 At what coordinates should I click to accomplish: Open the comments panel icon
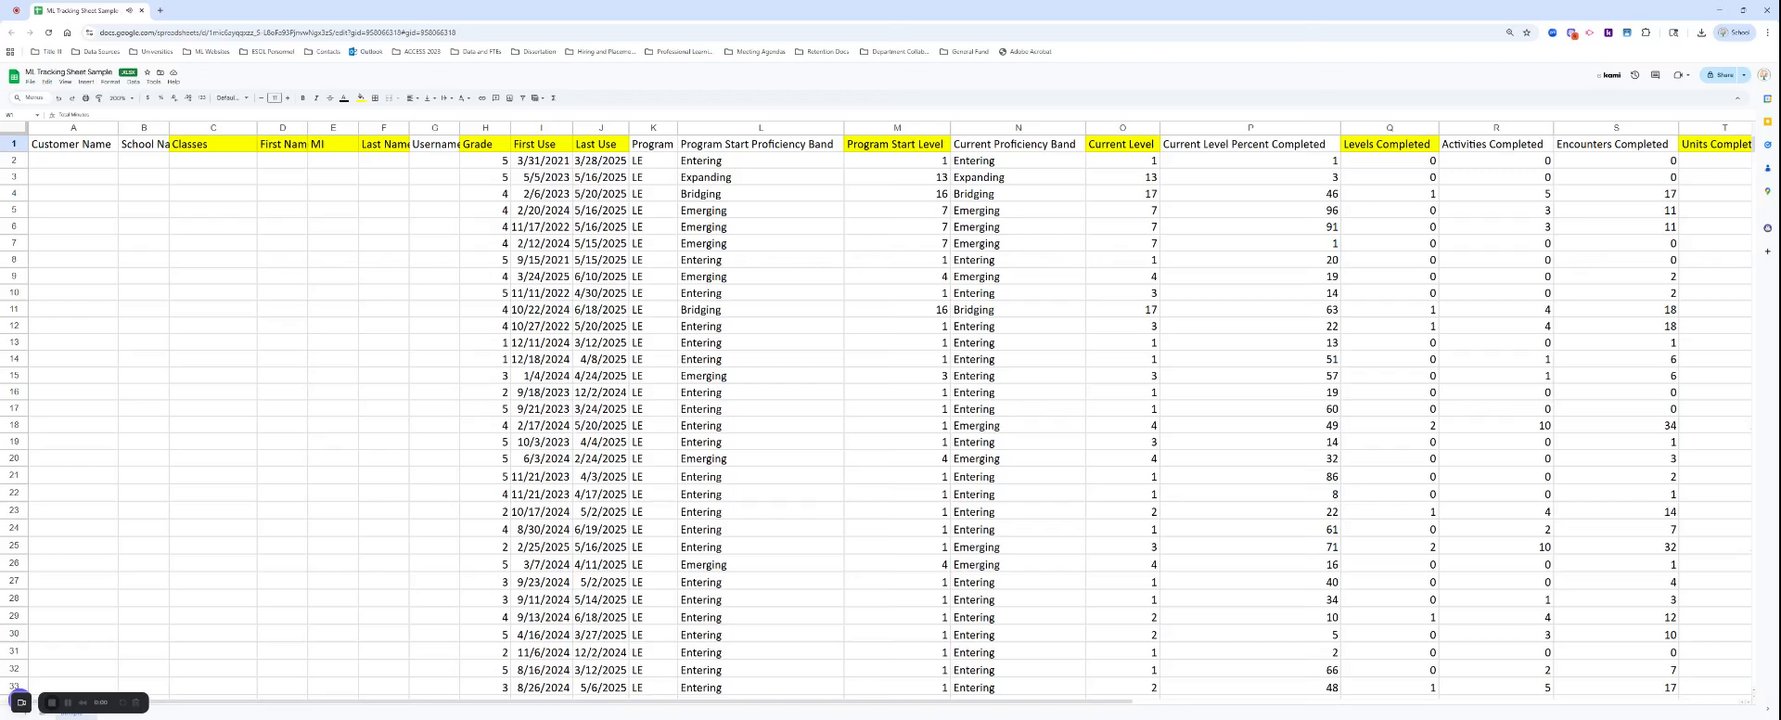click(x=1655, y=75)
